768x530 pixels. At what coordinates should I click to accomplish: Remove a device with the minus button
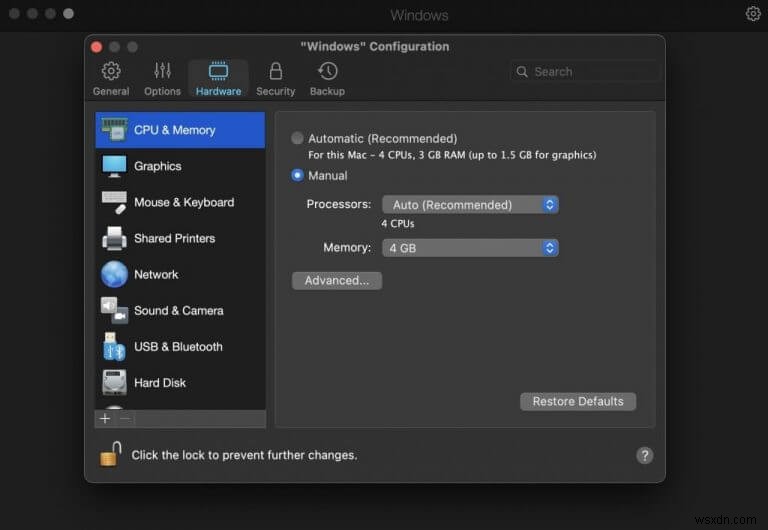coord(125,418)
